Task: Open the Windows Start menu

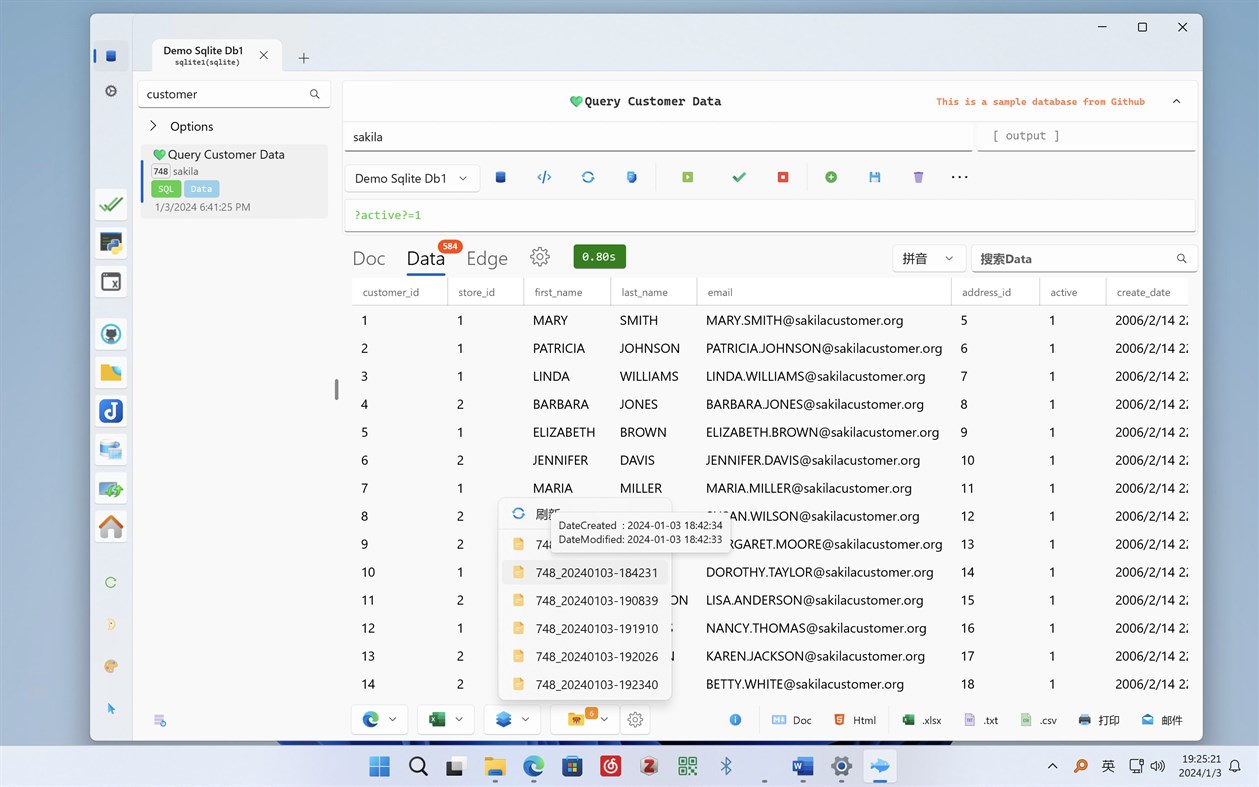Action: [x=380, y=767]
